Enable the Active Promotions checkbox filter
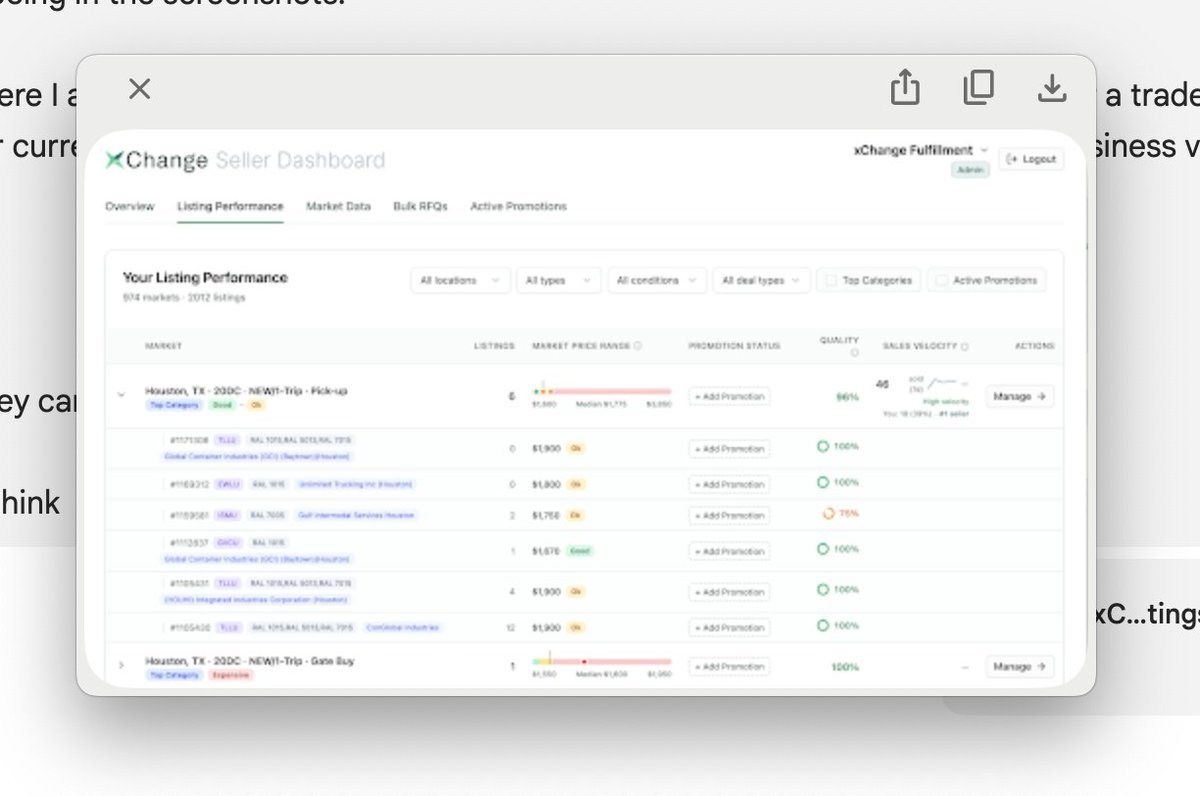The image size is (1200, 796). click(x=941, y=281)
